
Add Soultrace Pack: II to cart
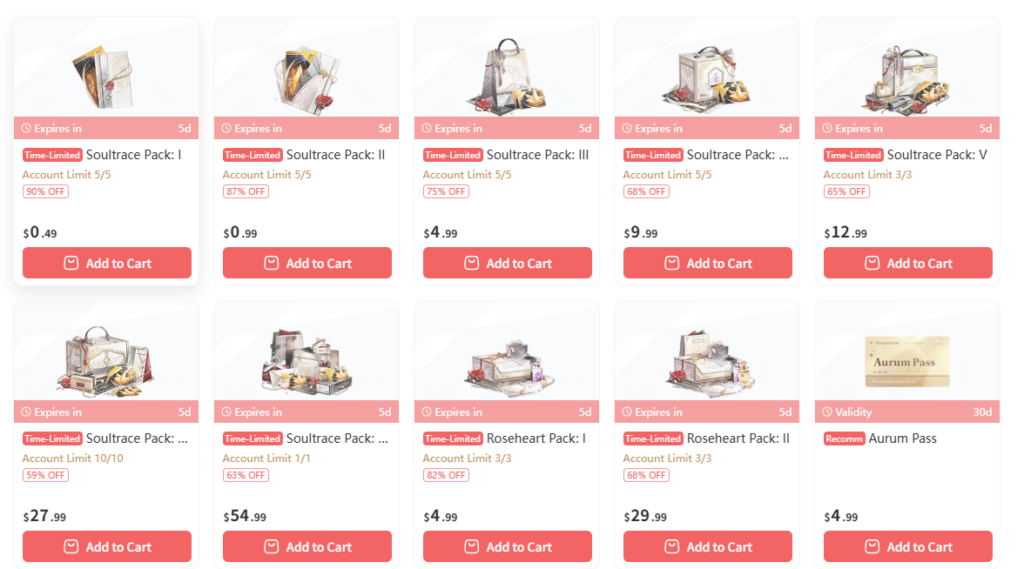[x=307, y=263]
